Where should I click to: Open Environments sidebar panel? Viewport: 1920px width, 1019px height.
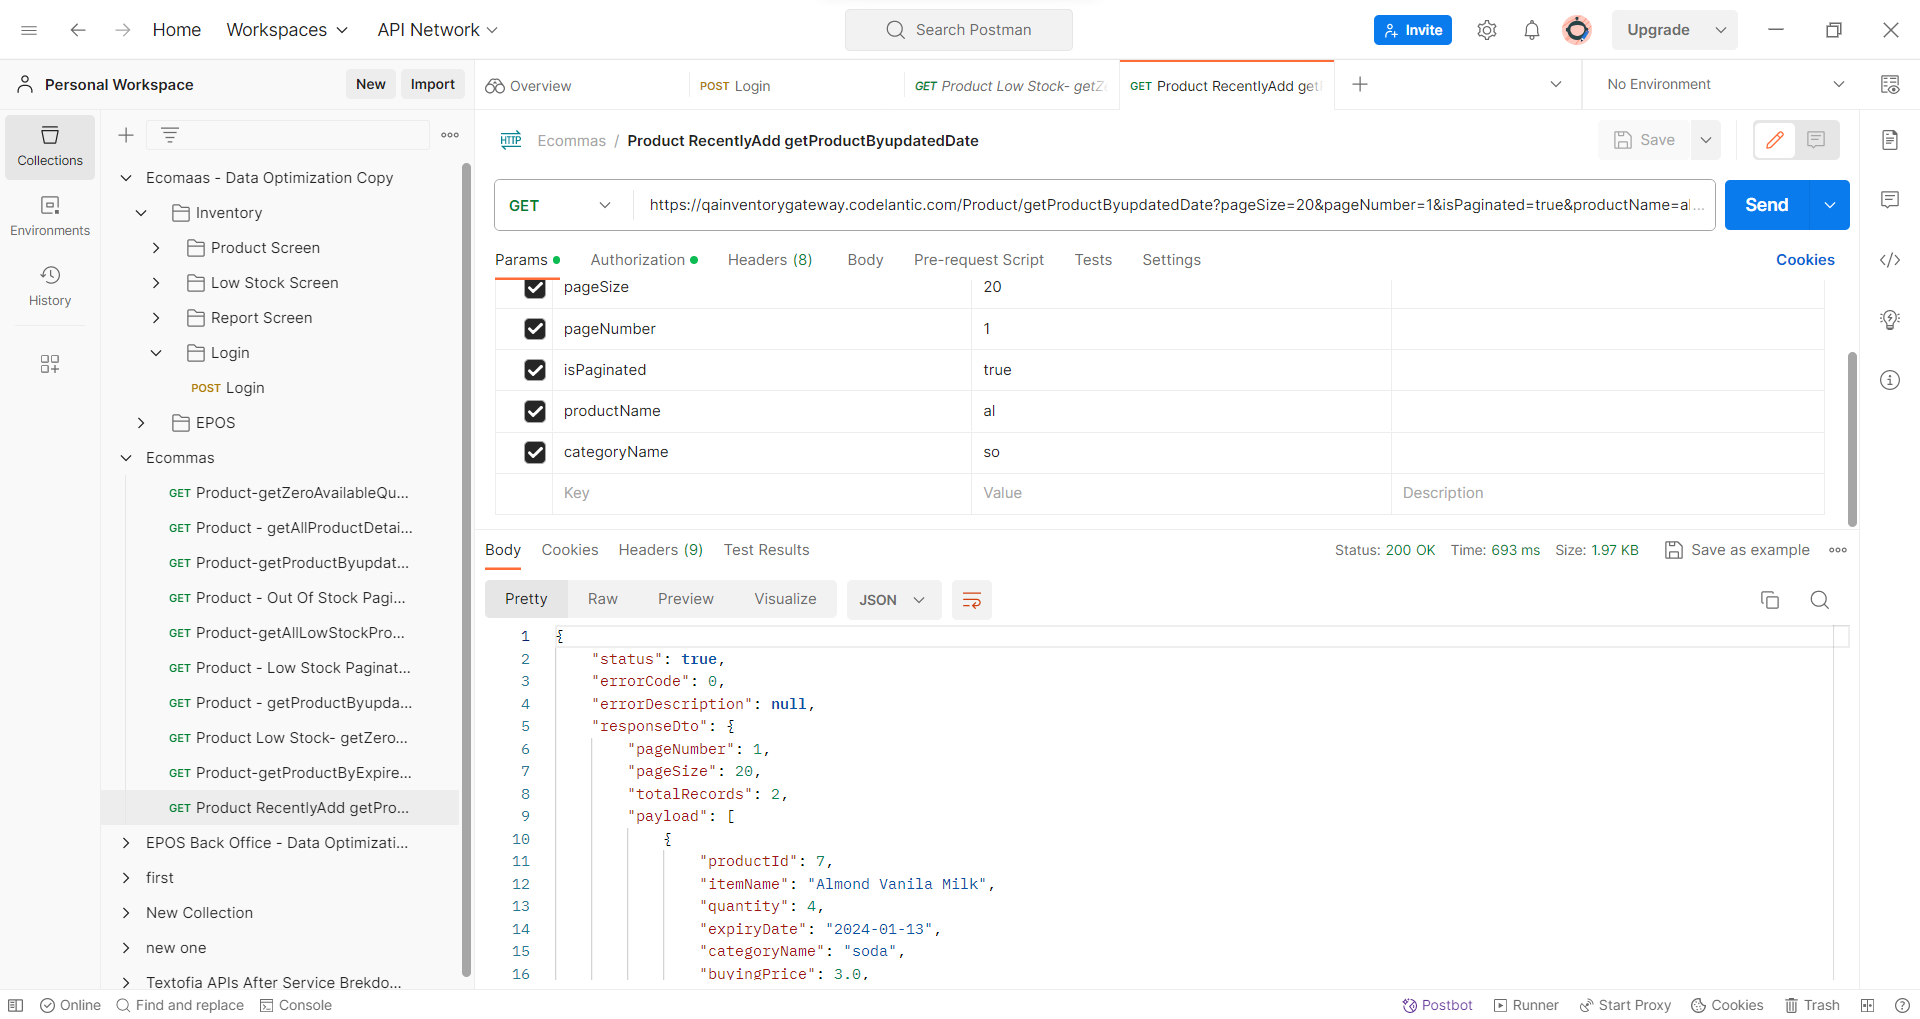click(x=50, y=217)
